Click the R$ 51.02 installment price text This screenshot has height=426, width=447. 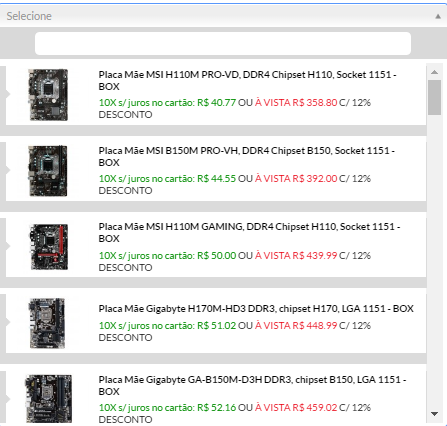[217, 325]
